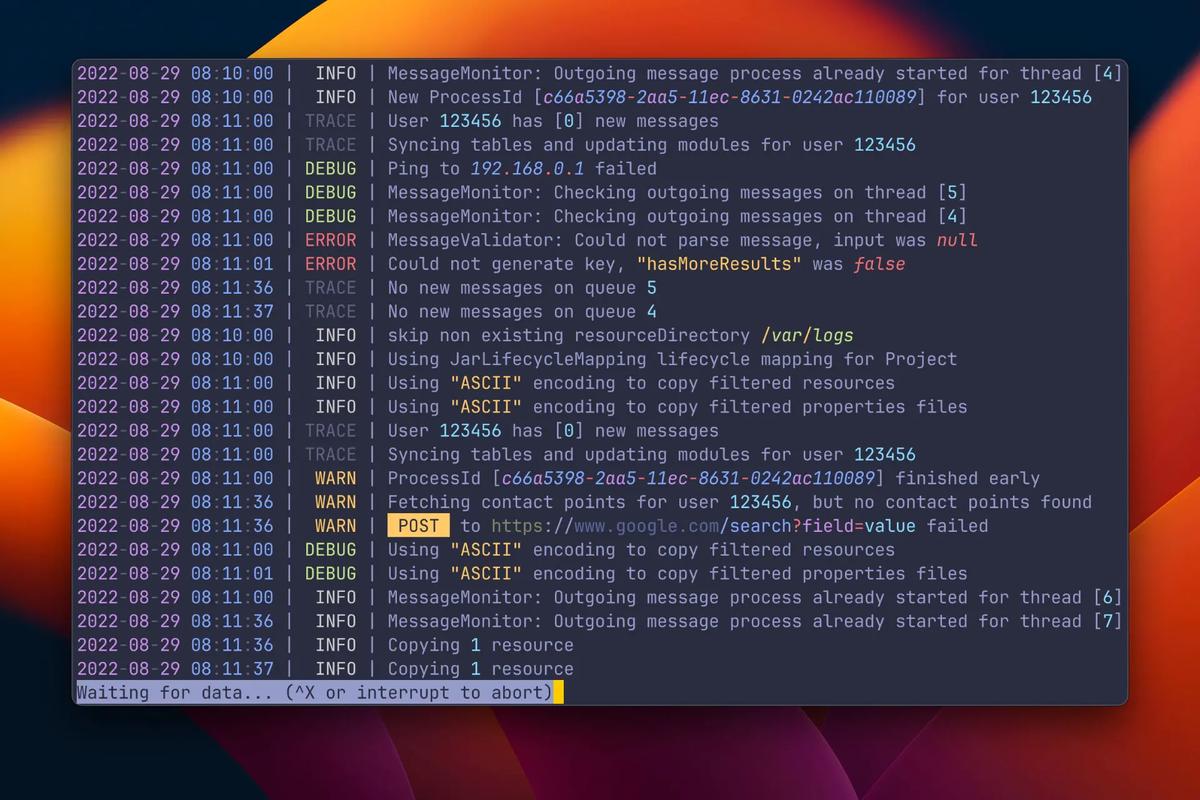Click the word JarLifecycleMapping

coord(546,359)
